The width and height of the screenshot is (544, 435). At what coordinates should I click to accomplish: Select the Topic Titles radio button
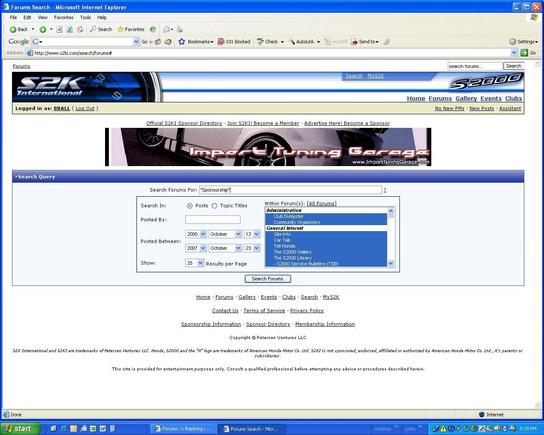coord(214,206)
